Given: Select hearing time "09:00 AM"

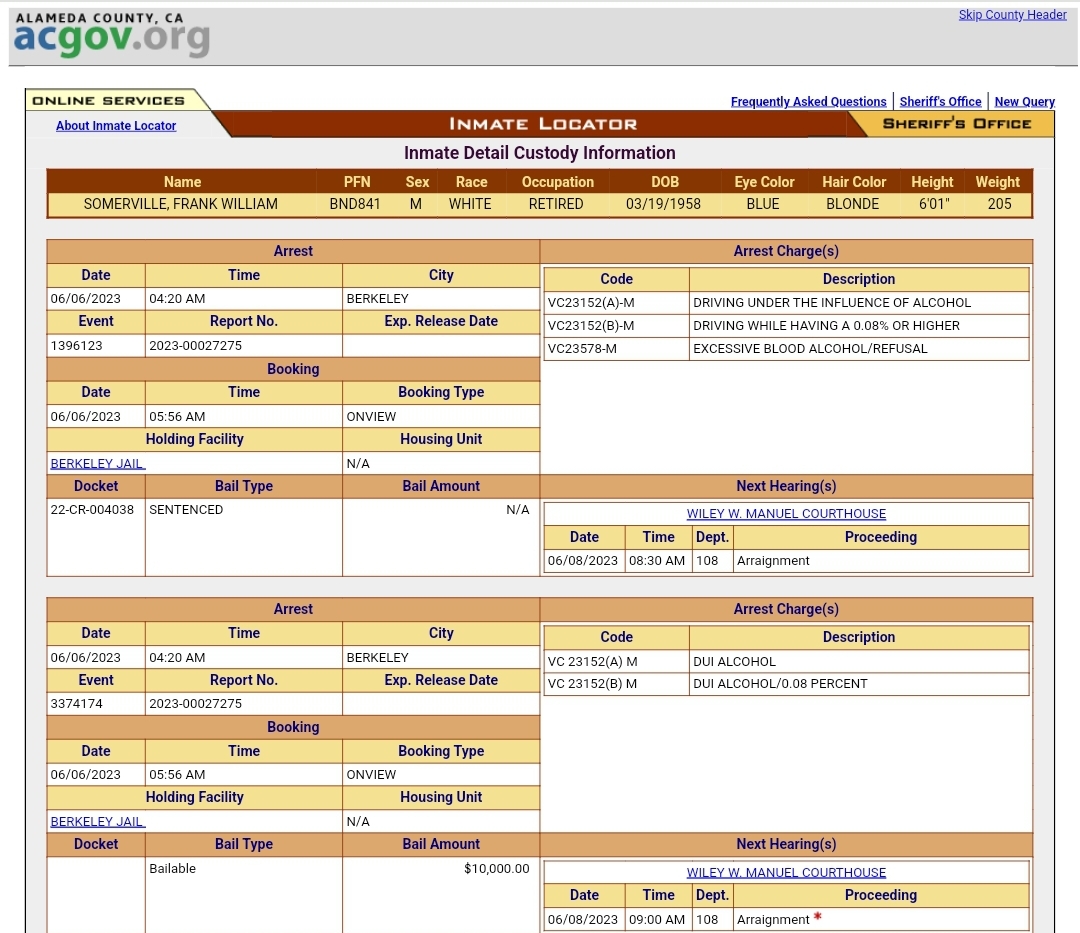Looking at the screenshot, I should 657,919.
